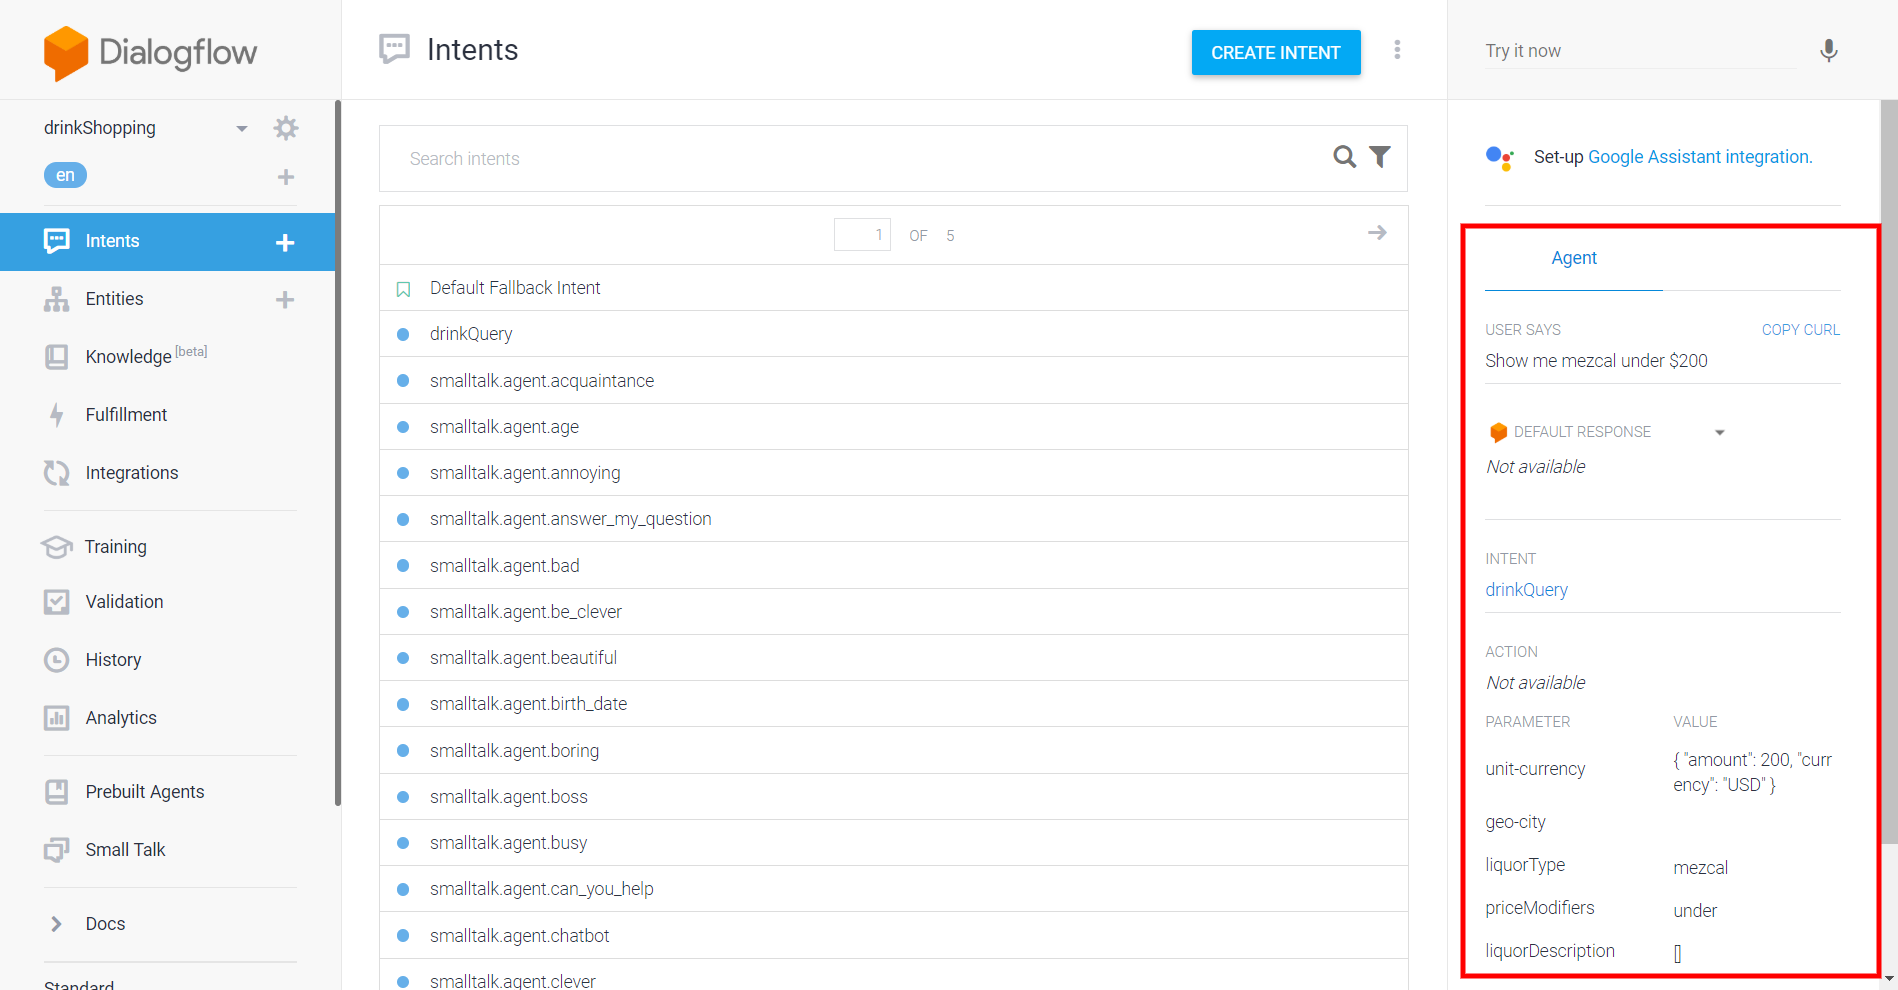1898x990 pixels.
Task: Click the Analytics chart icon
Action: [x=57, y=718]
